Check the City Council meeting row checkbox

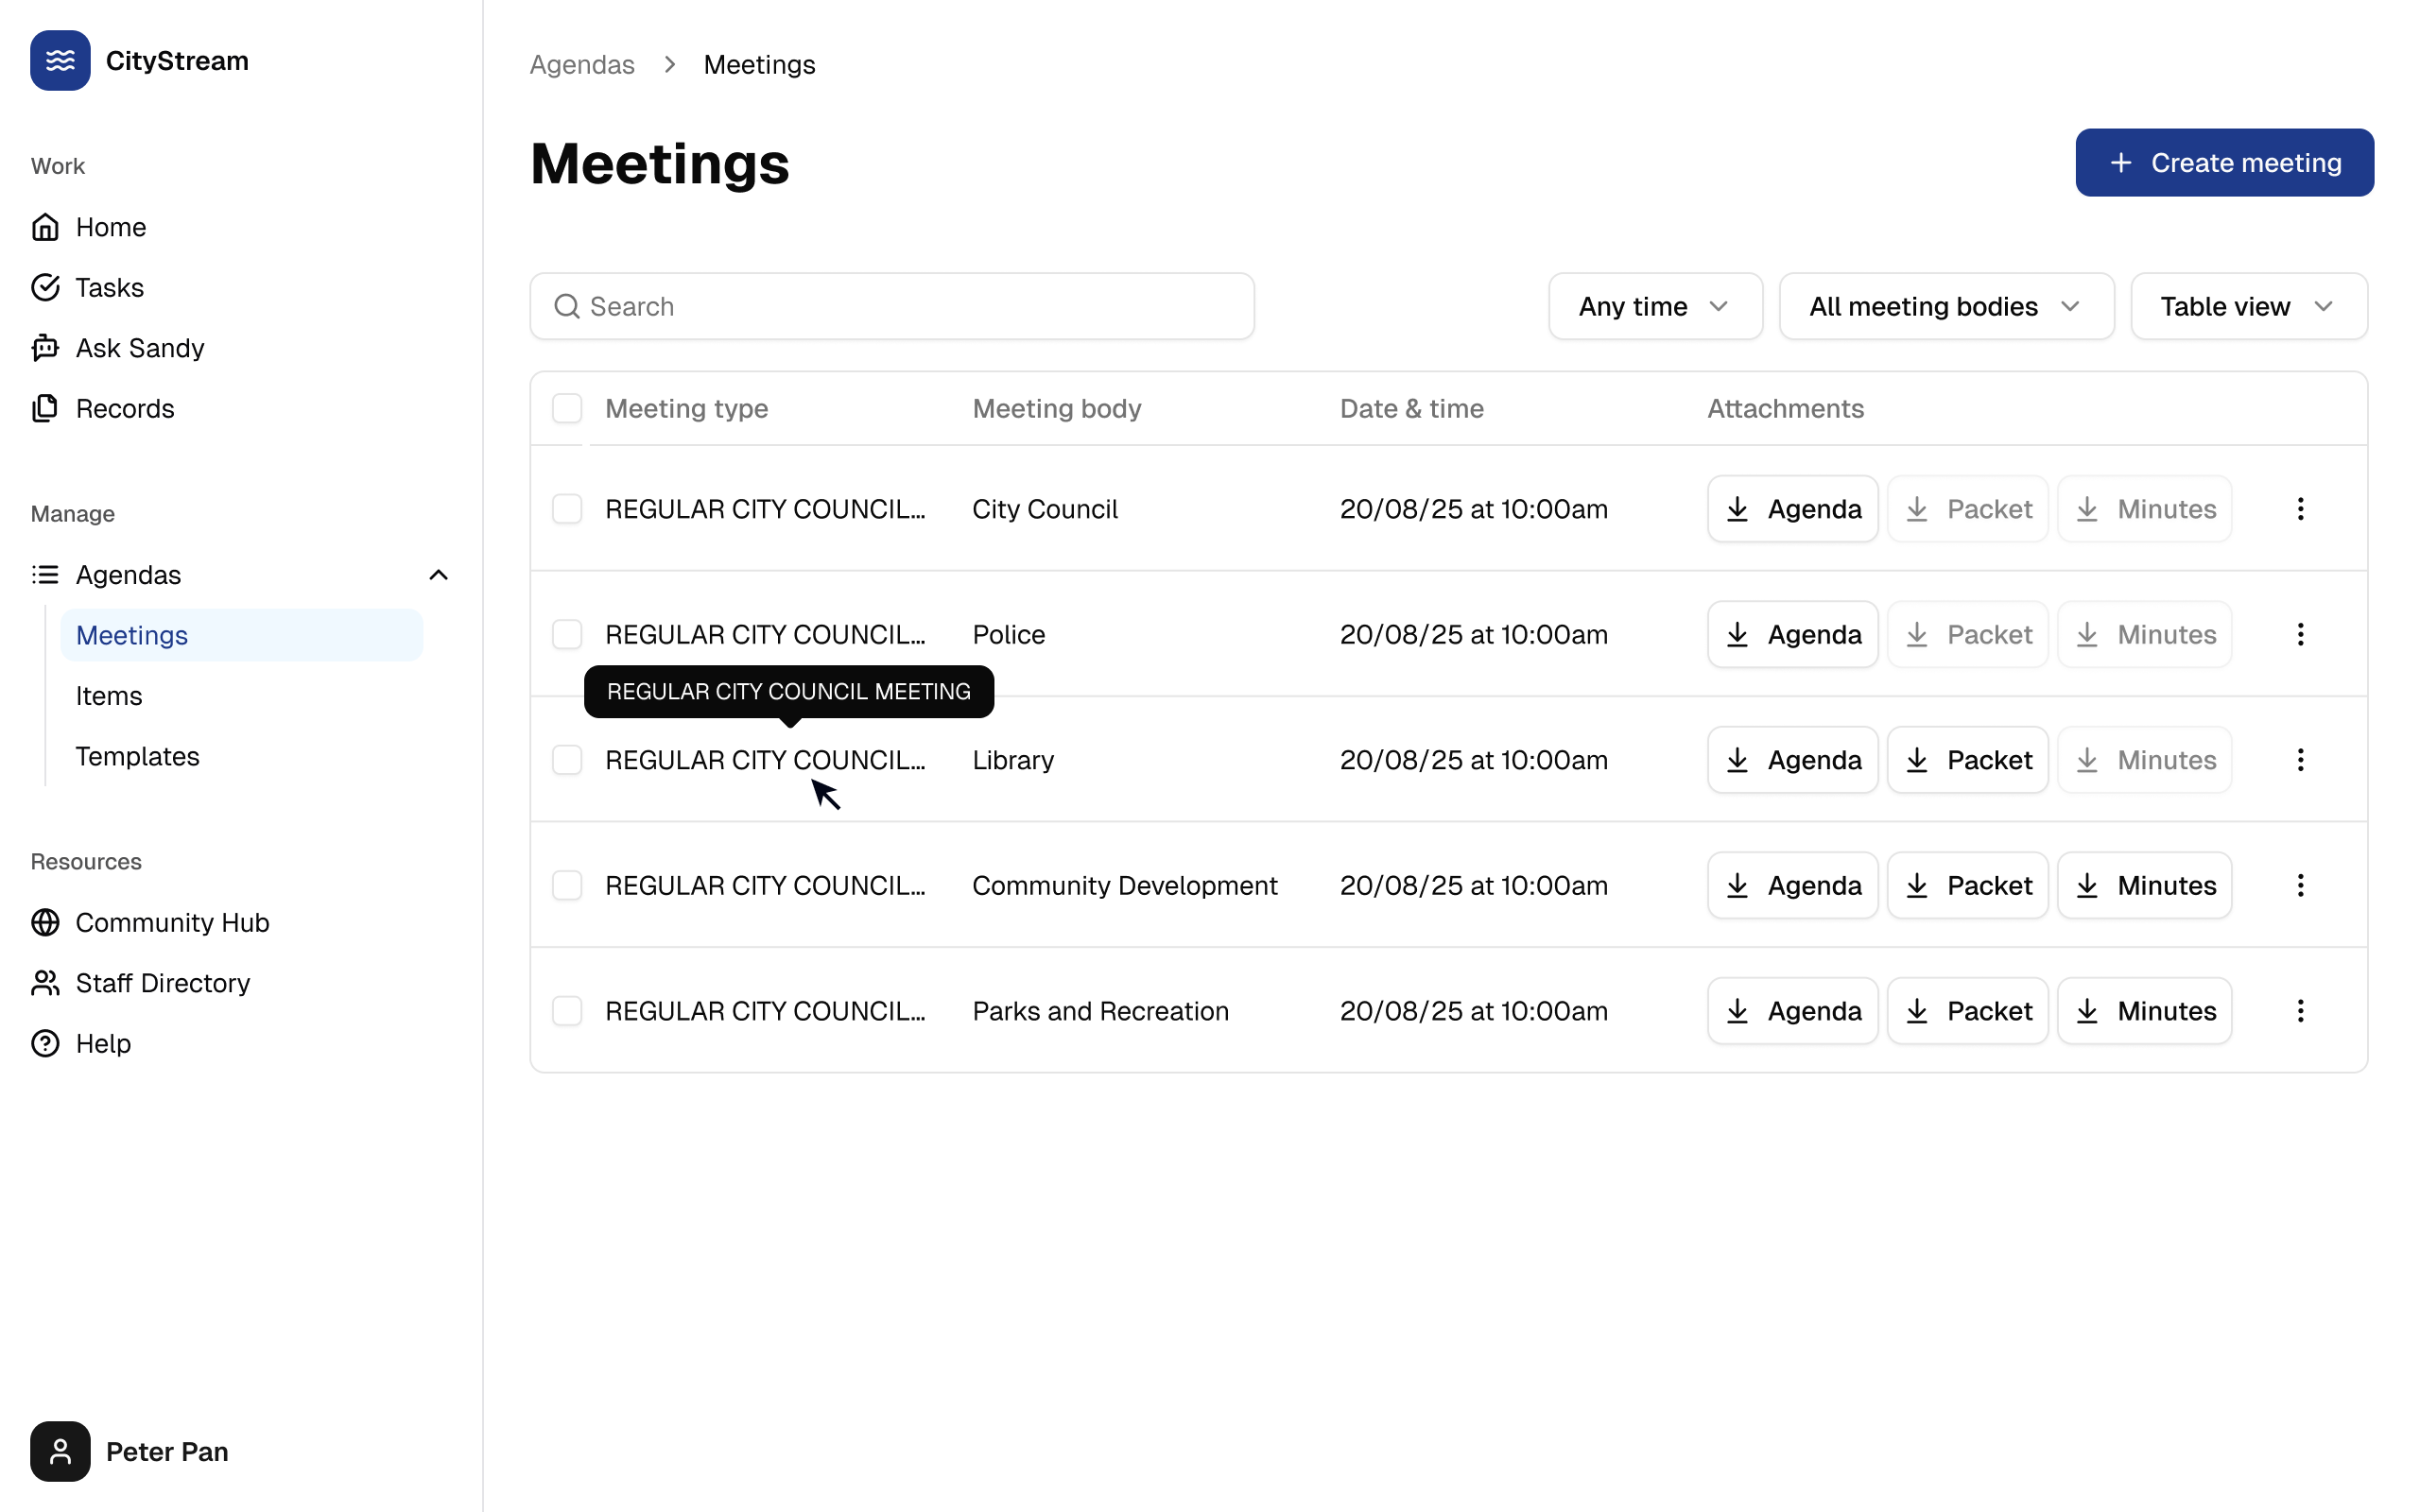pyautogui.click(x=567, y=509)
